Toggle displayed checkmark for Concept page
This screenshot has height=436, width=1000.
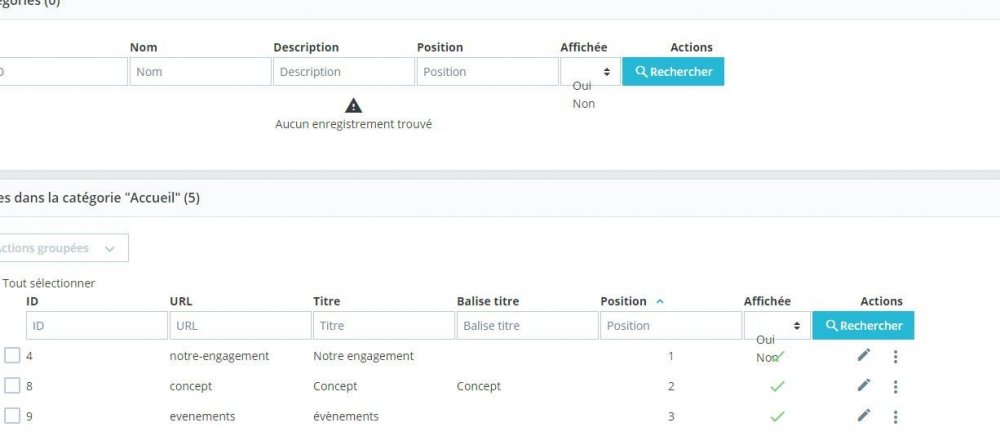pos(777,386)
